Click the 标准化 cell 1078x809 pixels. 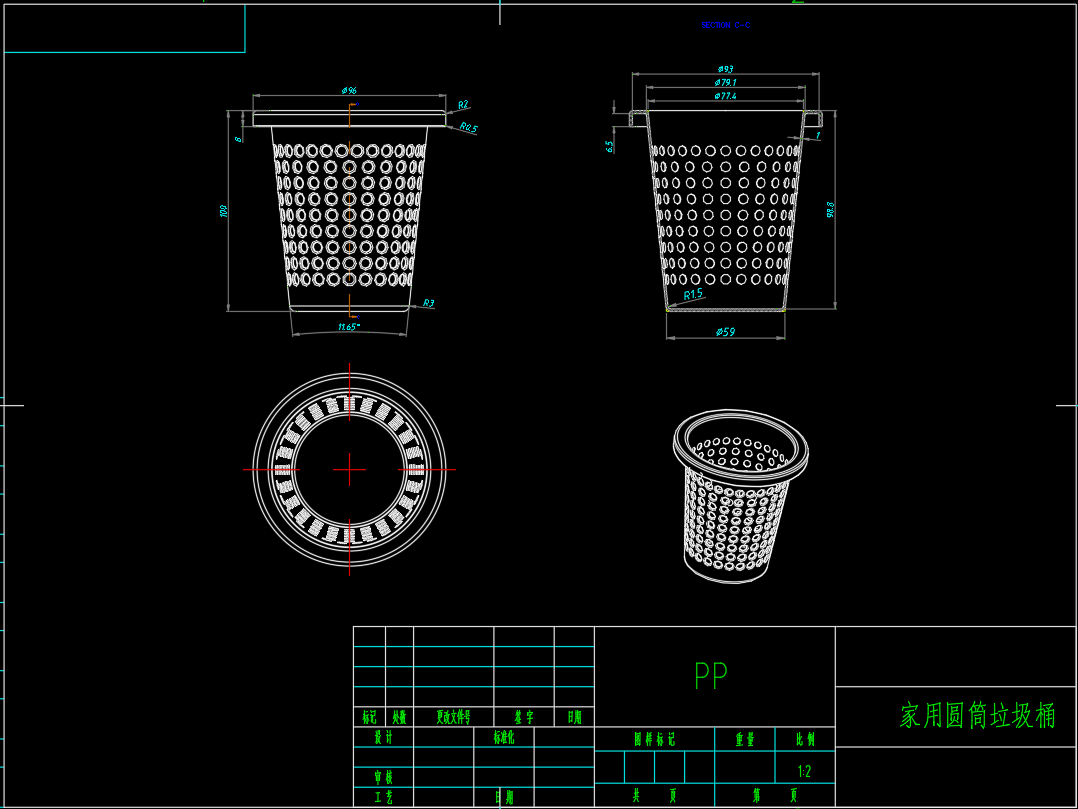point(504,738)
